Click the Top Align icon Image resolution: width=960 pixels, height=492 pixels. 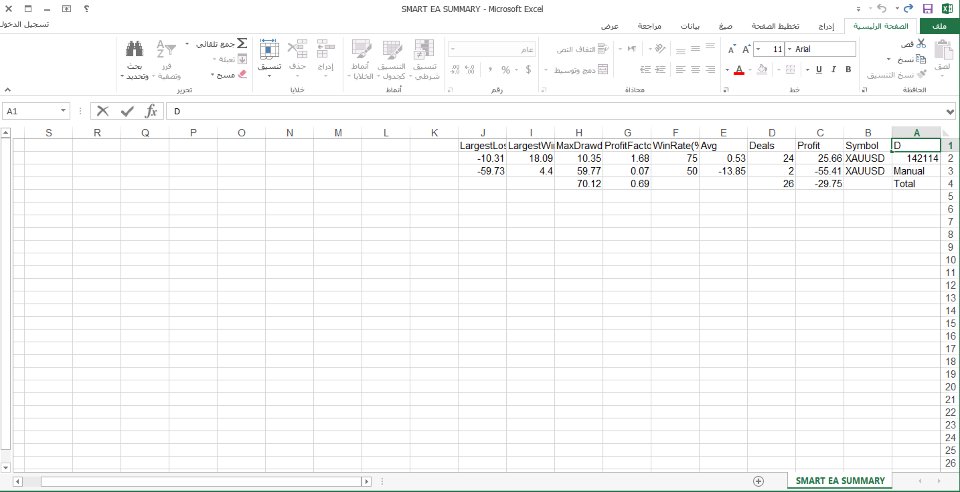(x=710, y=48)
